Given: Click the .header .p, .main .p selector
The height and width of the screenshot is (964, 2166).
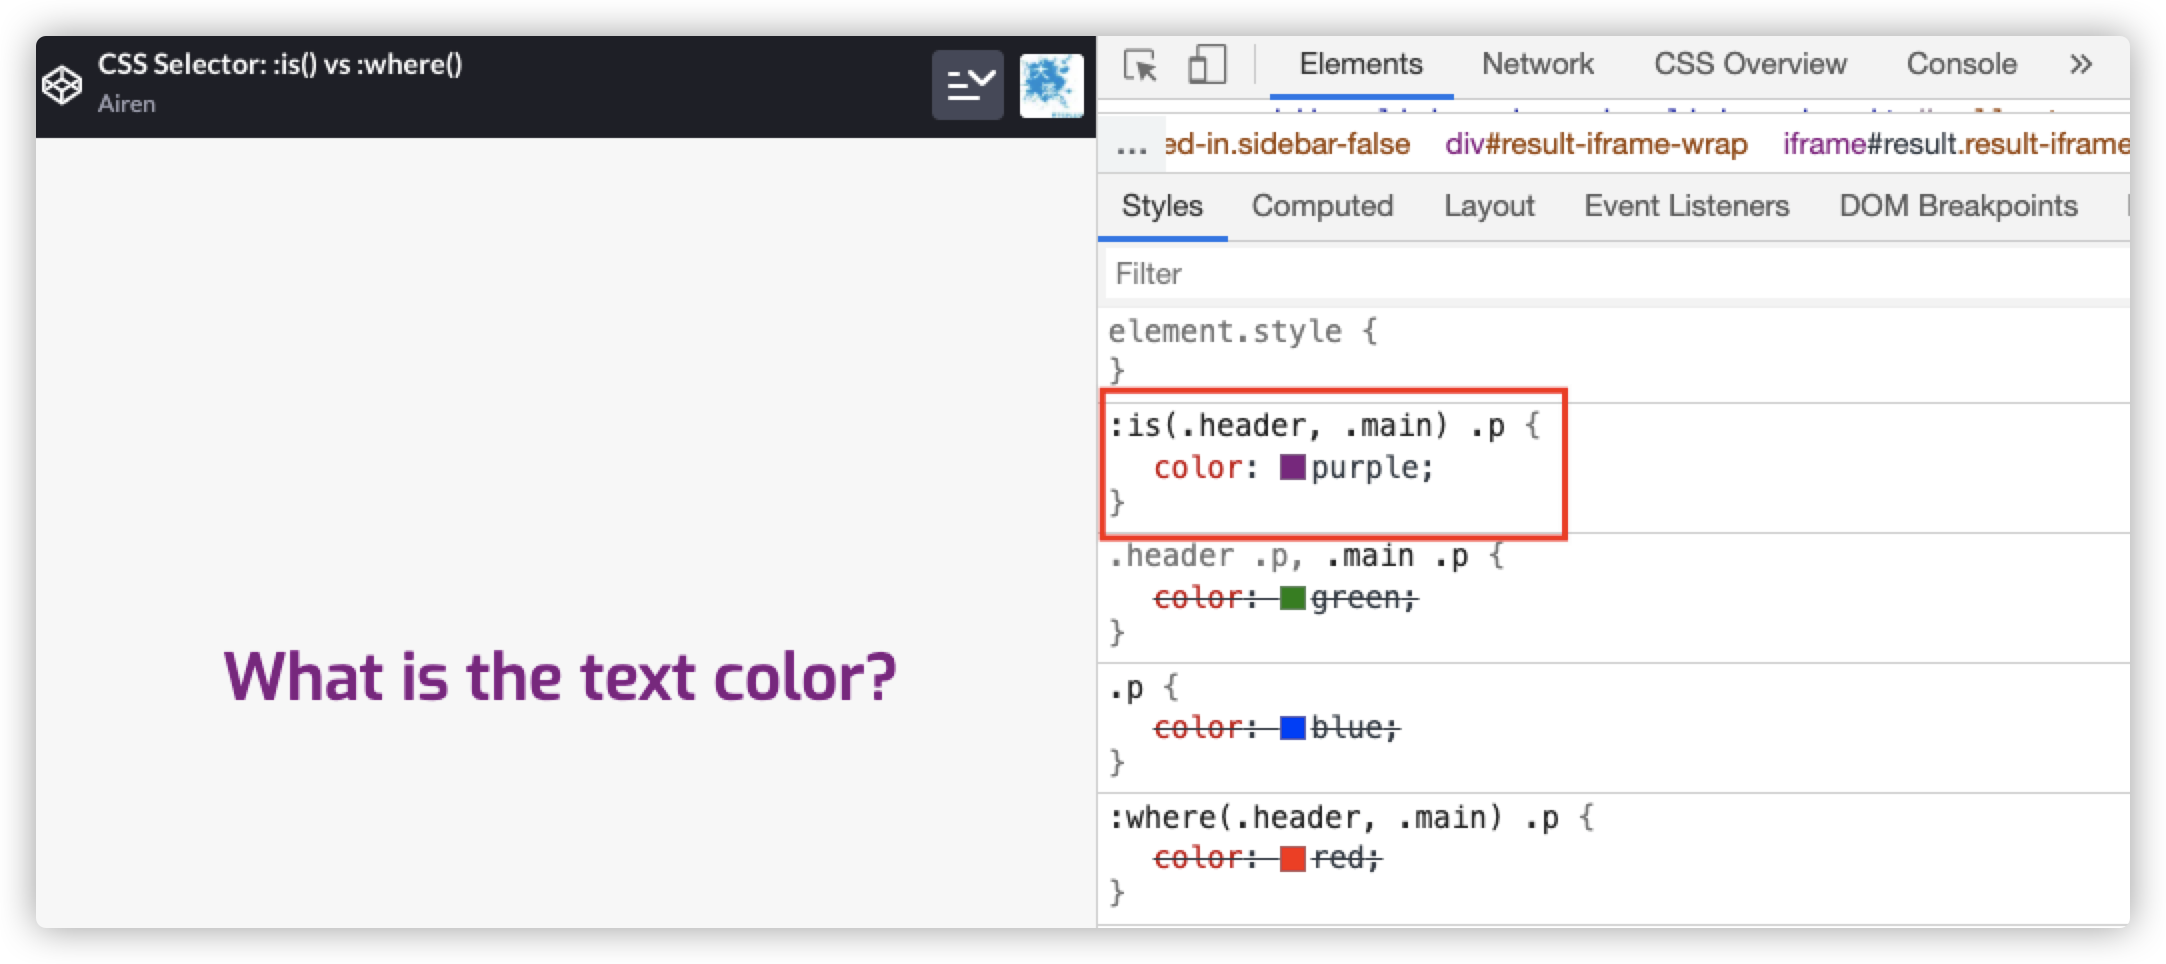Looking at the screenshot, I should tap(1288, 556).
